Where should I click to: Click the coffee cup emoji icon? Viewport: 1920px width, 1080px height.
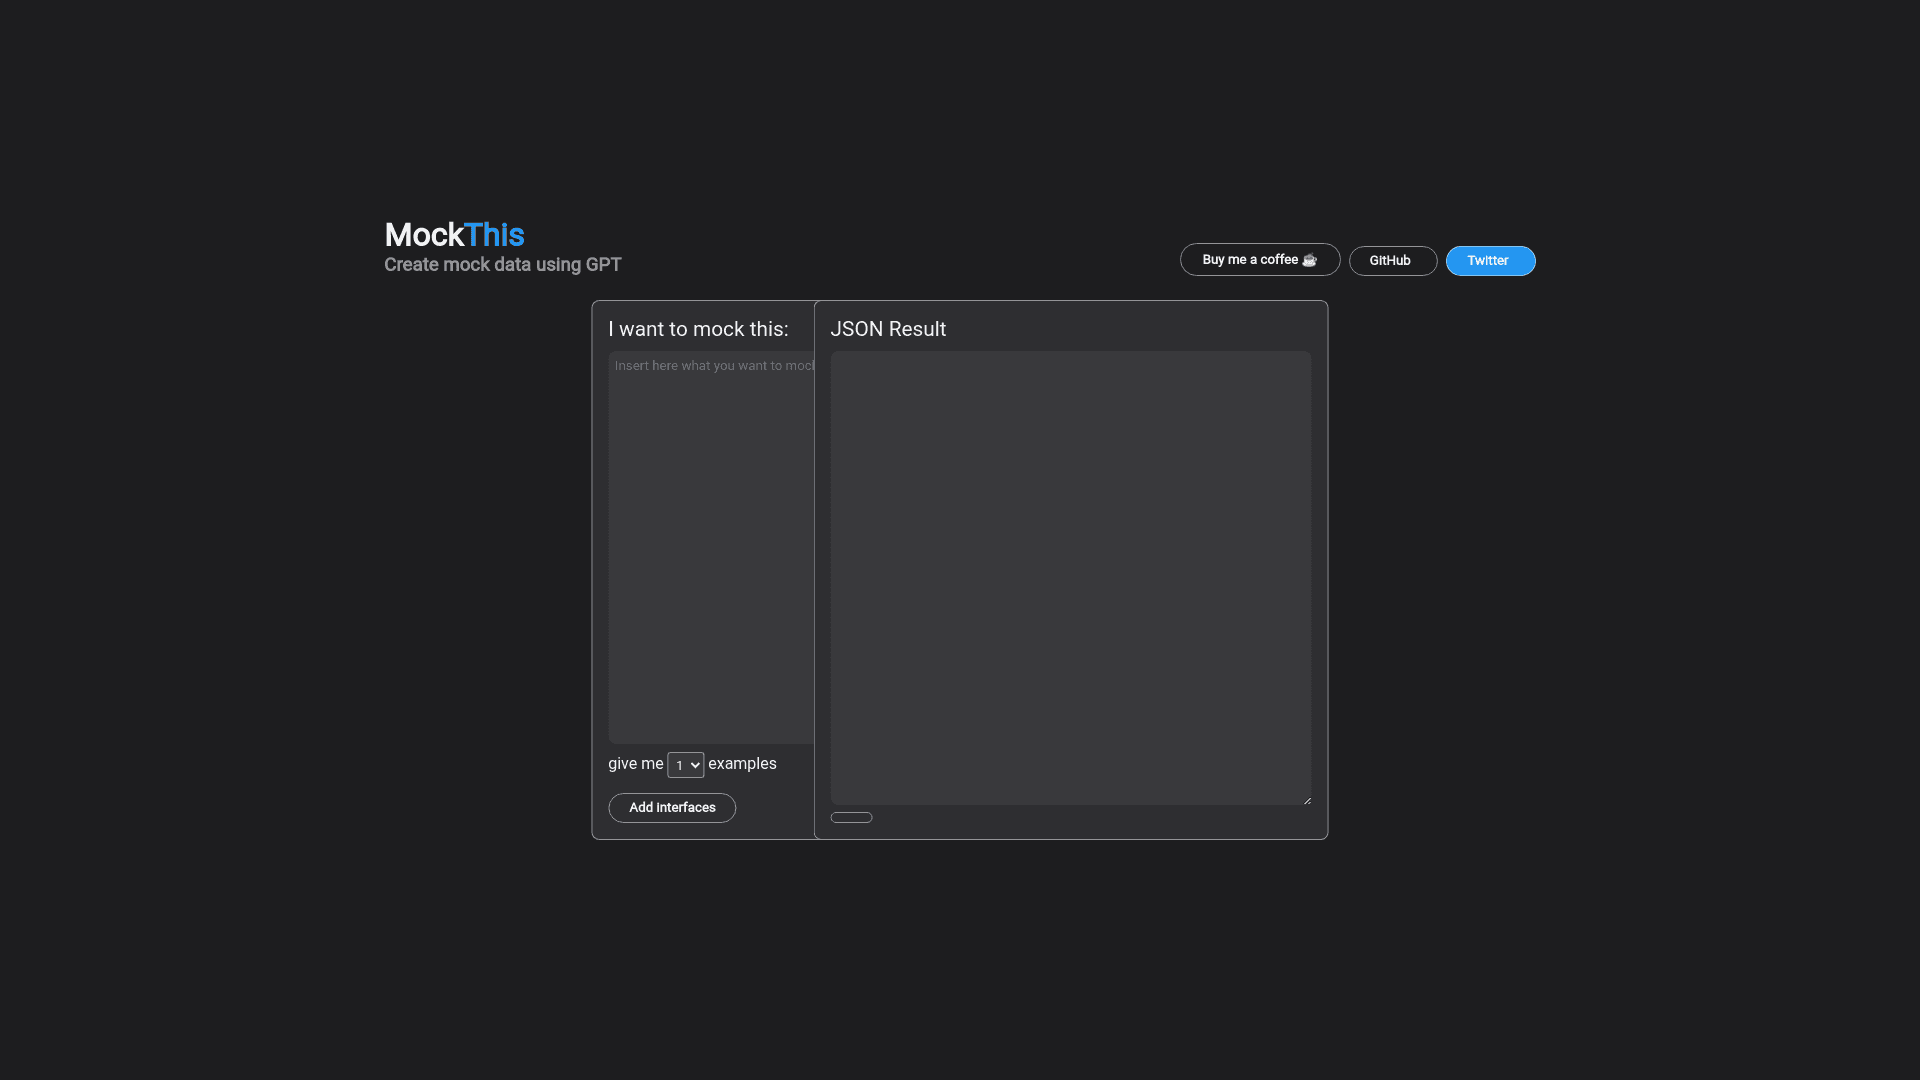(x=1309, y=260)
